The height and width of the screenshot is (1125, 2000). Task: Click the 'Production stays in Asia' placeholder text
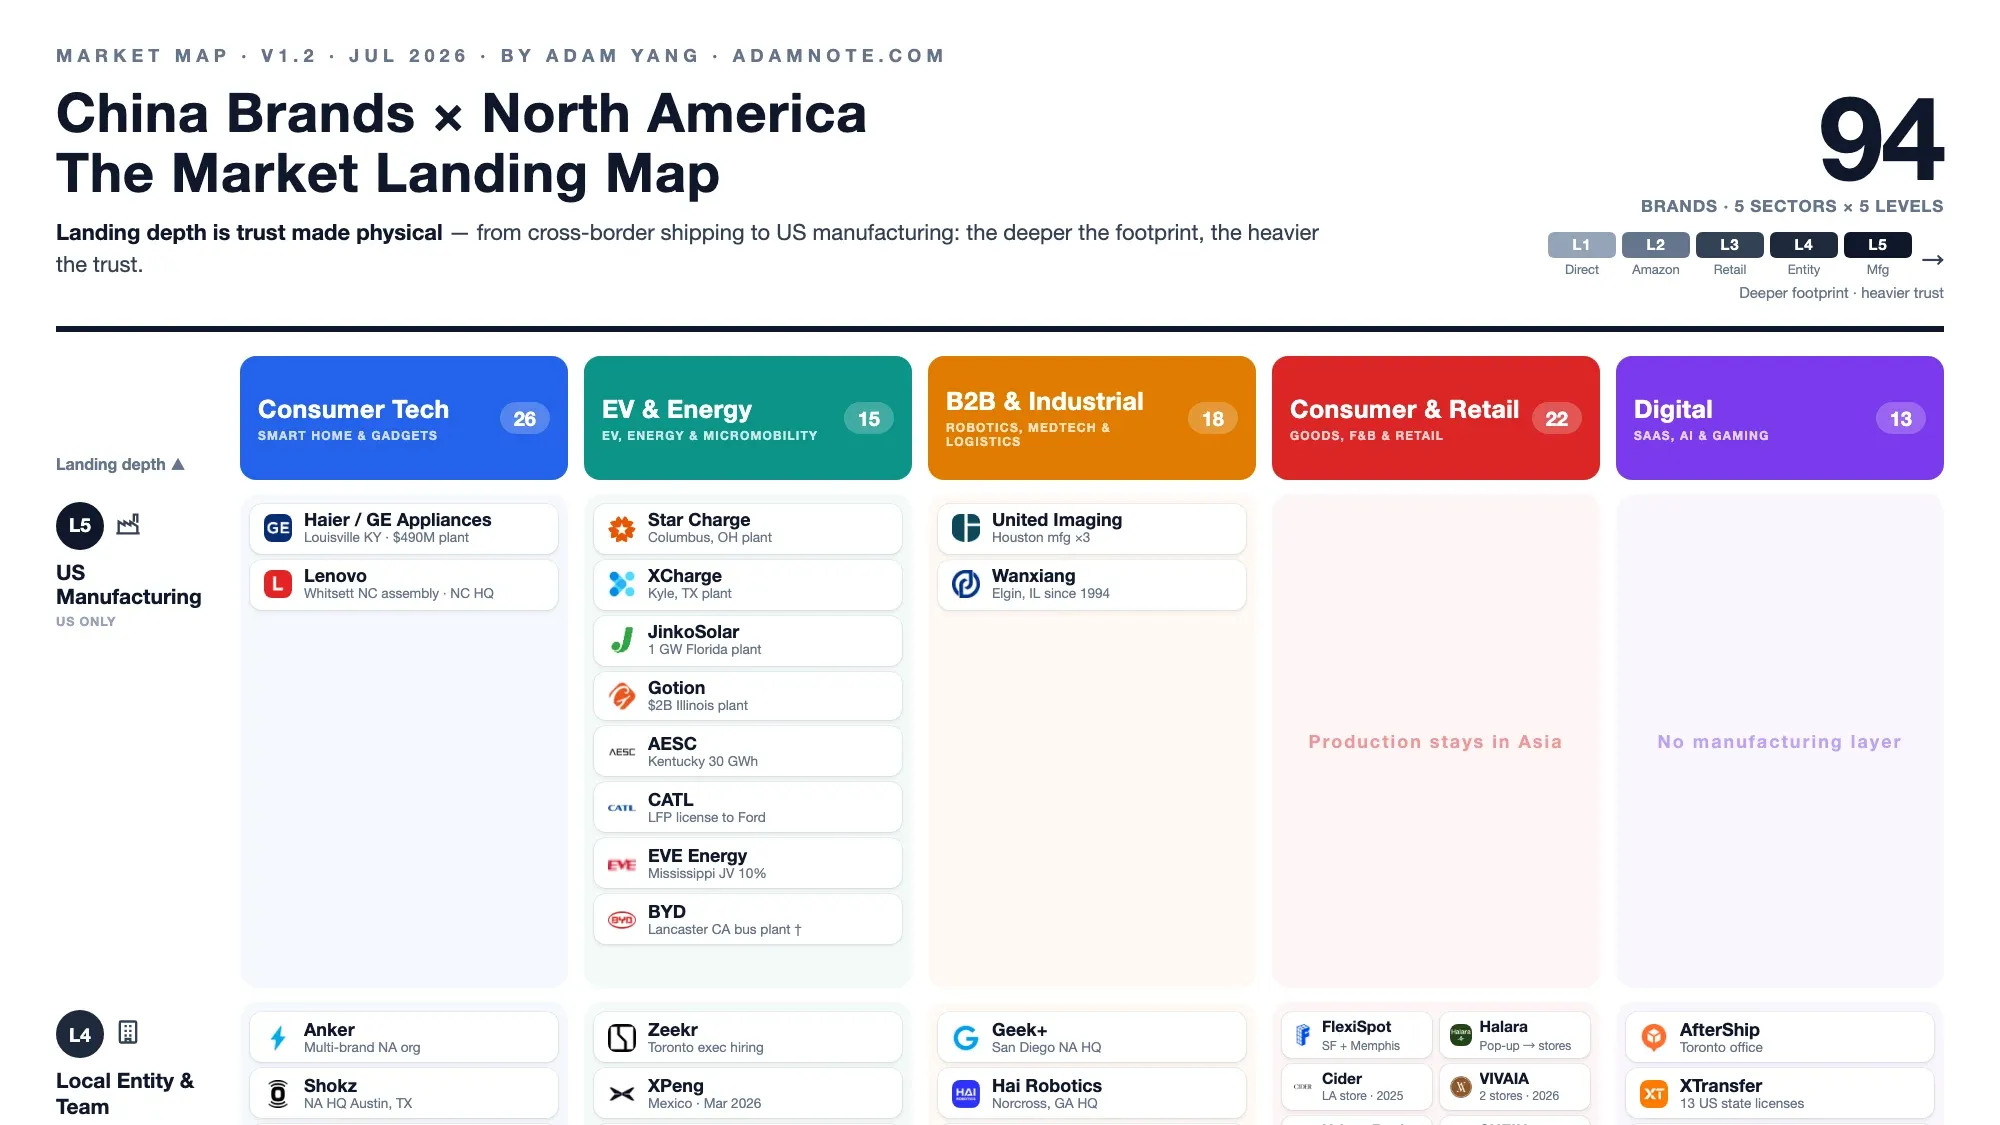pyautogui.click(x=1435, y=742)
